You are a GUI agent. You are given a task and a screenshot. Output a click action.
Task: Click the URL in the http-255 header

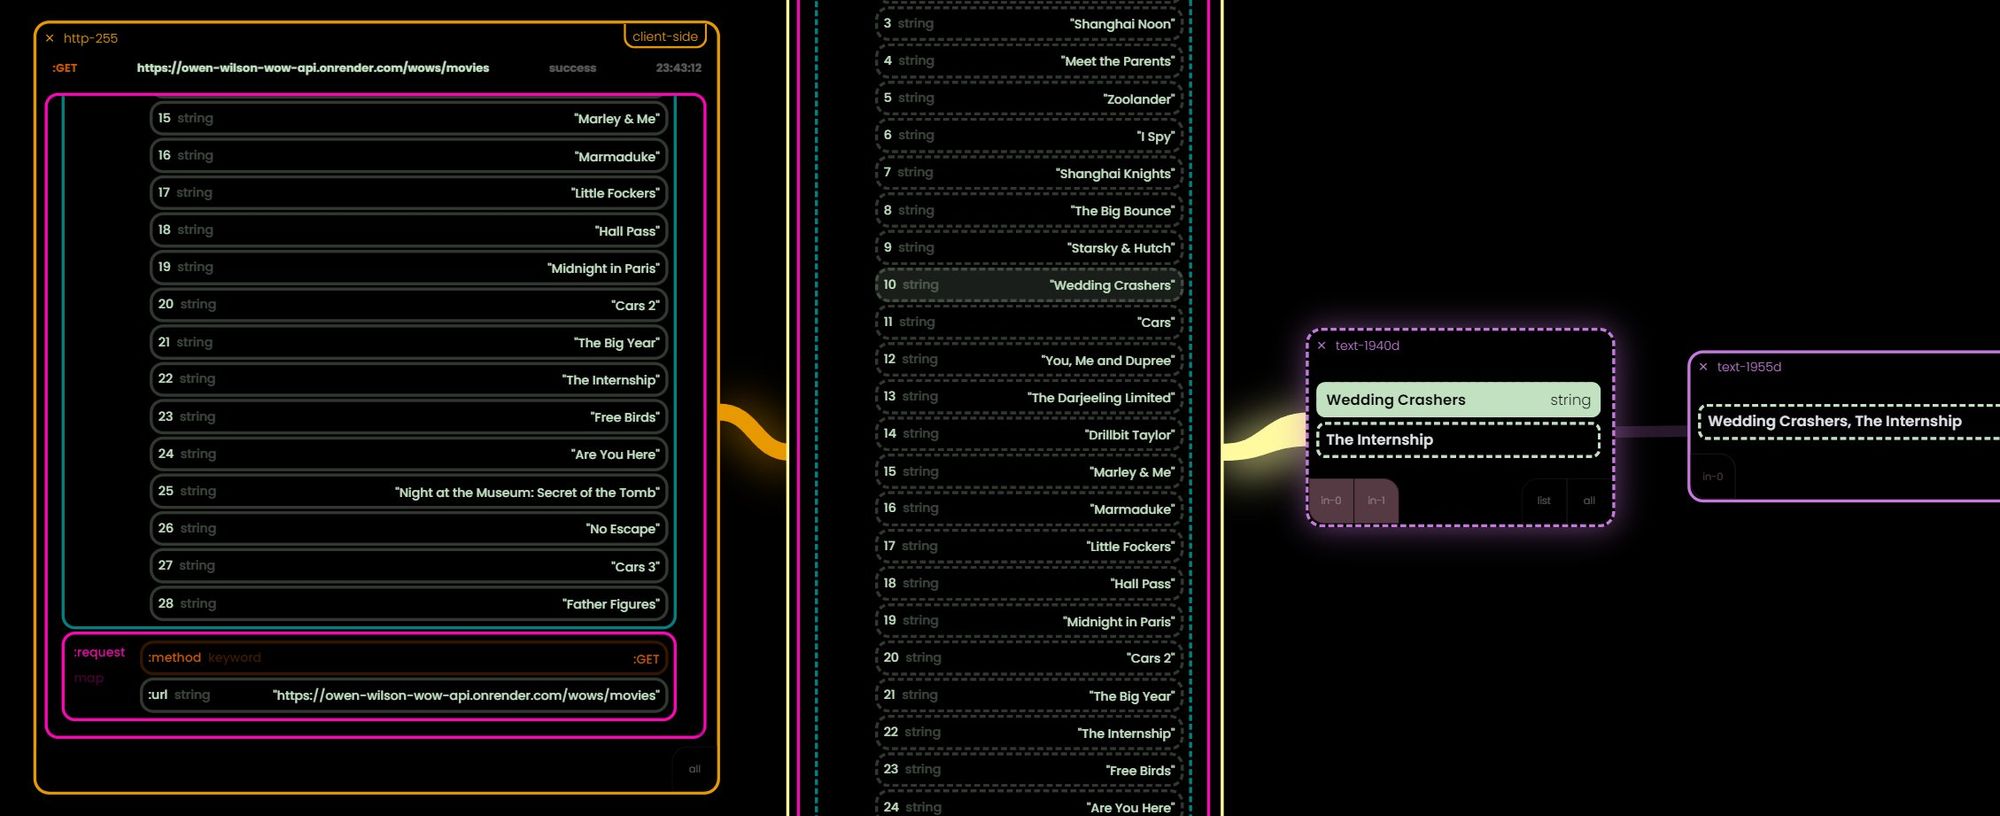pyautogui.click(x=313, y=68)
